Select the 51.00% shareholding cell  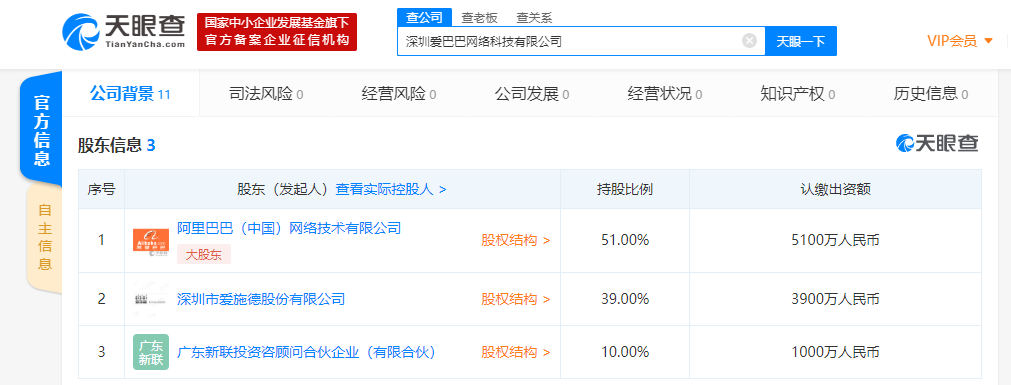(624, 241)
